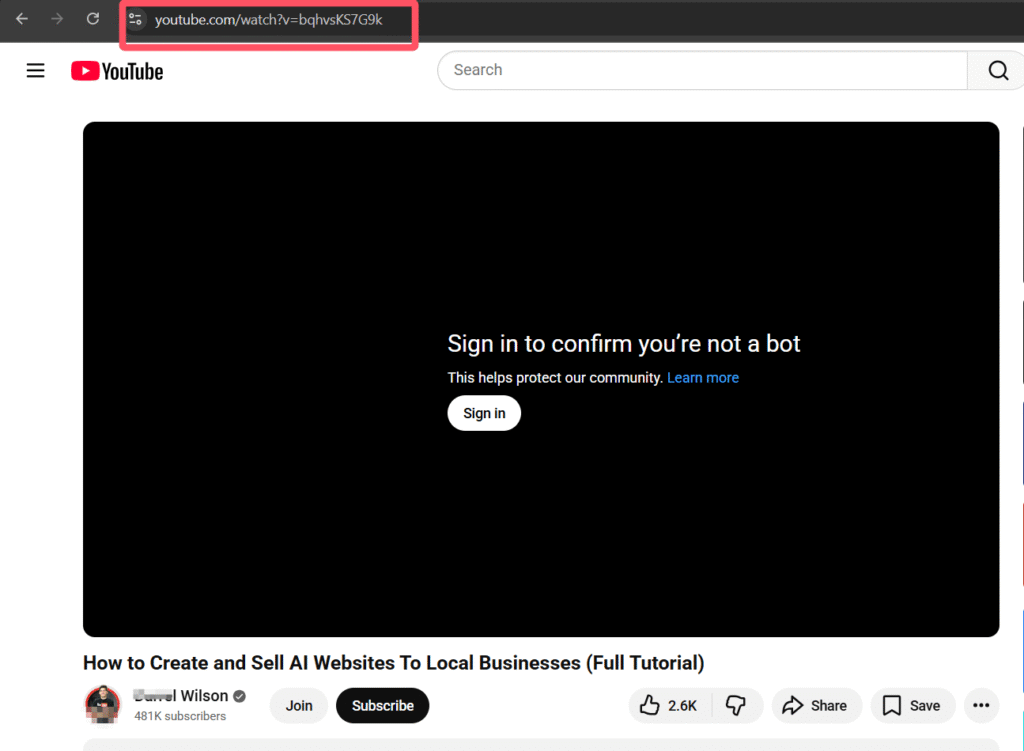
Task: Subscribe to the channel
Action: click(382, 705)
